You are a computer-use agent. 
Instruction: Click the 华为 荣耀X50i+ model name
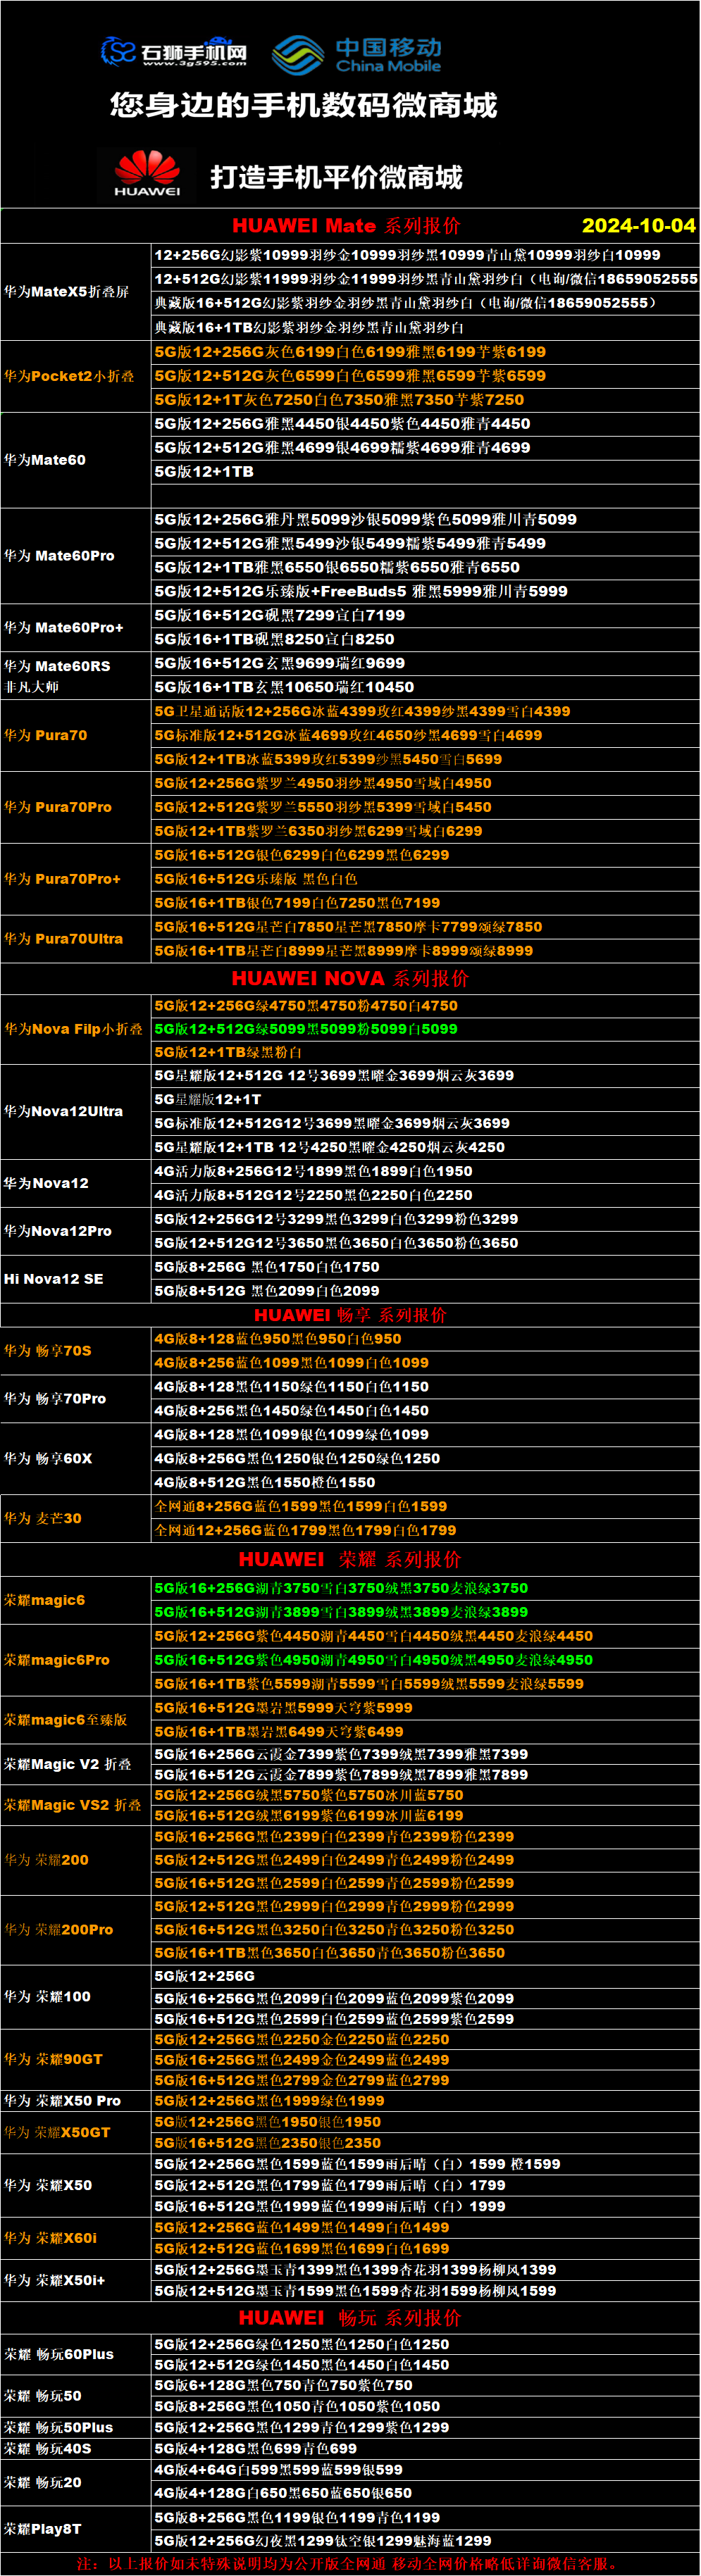click(x=54, y=2280)
